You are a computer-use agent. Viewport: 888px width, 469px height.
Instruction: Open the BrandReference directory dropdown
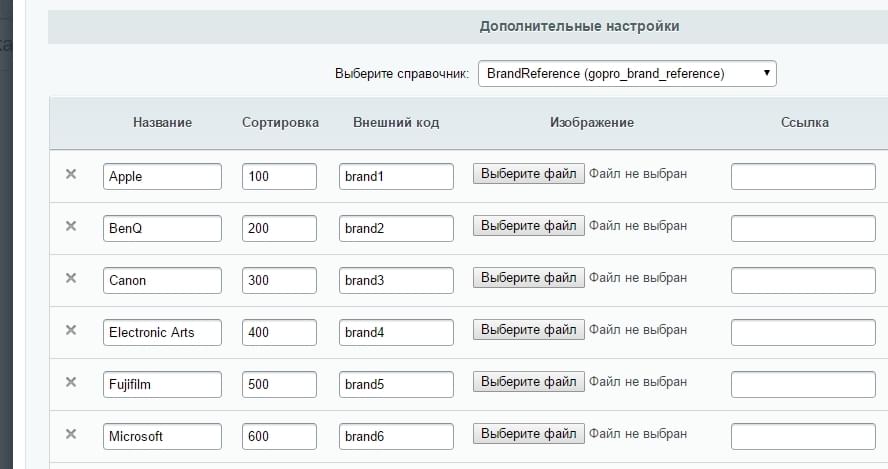click(627, 74)
